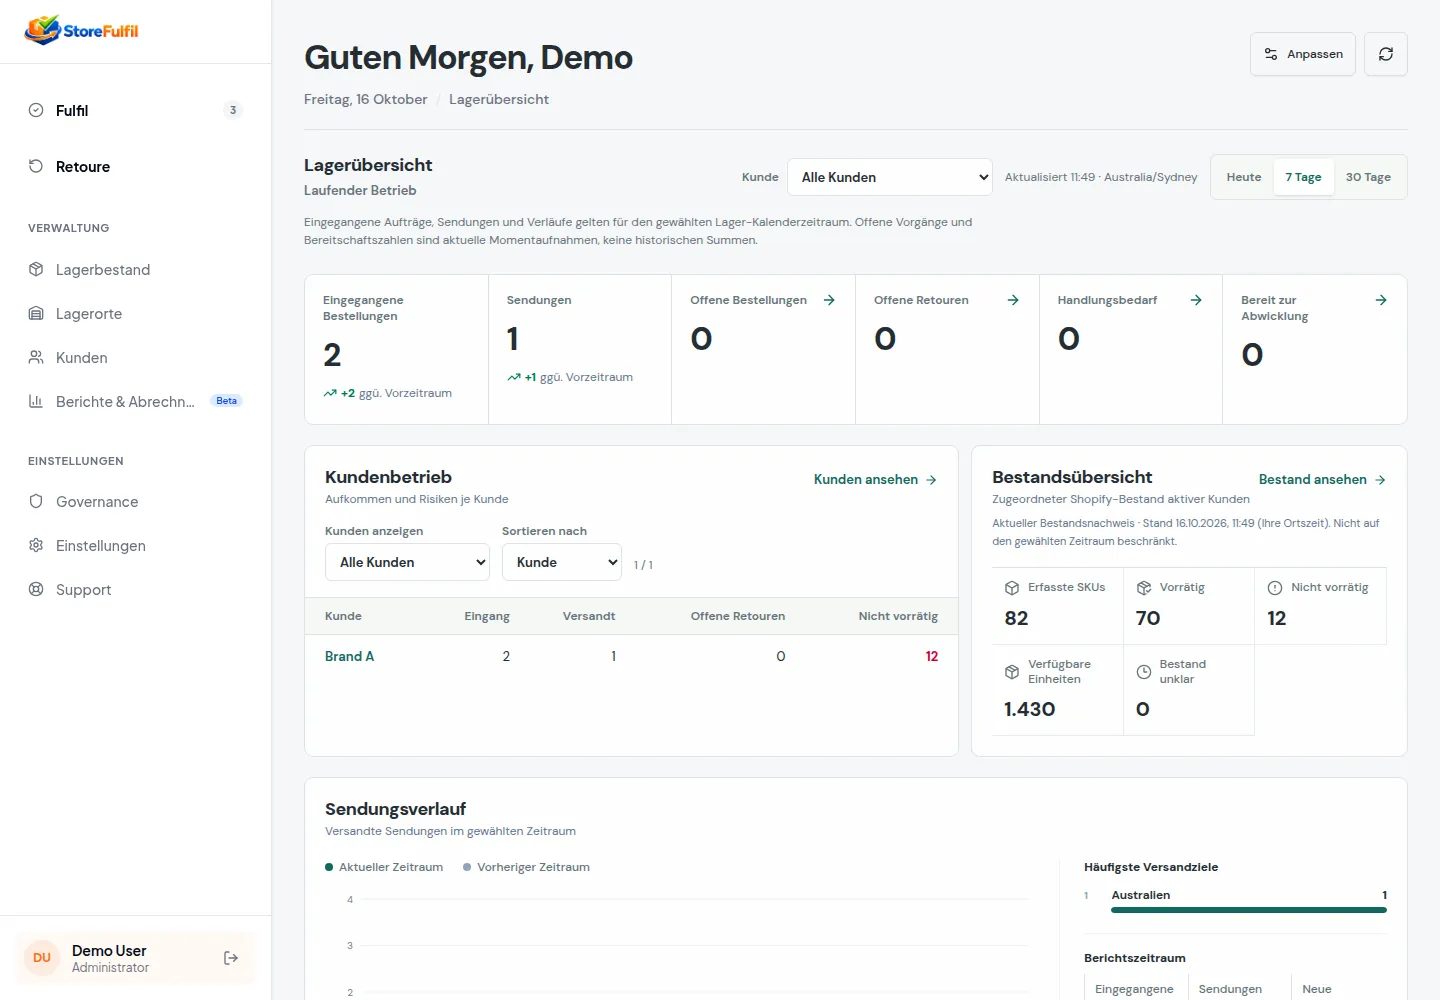Open Offene Retouren via its arrow icon
The image size is (1440, 1000).
point(1013,300)
